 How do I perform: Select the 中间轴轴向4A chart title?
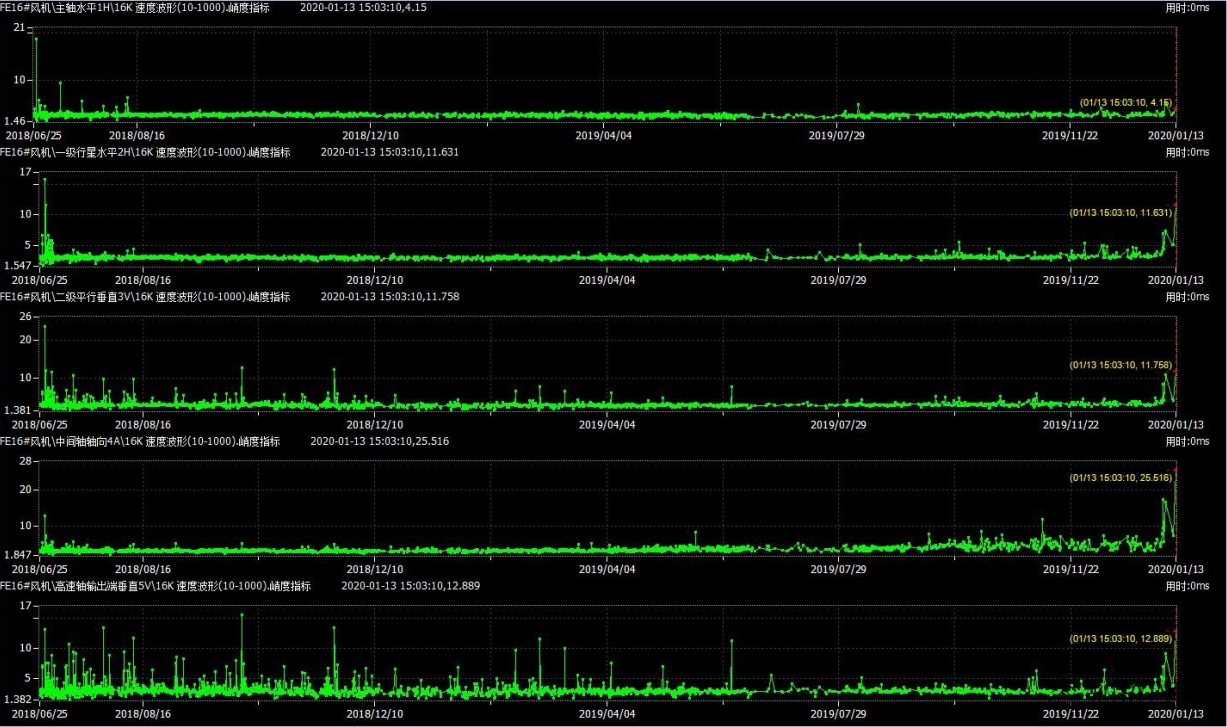tap(140, 441)
